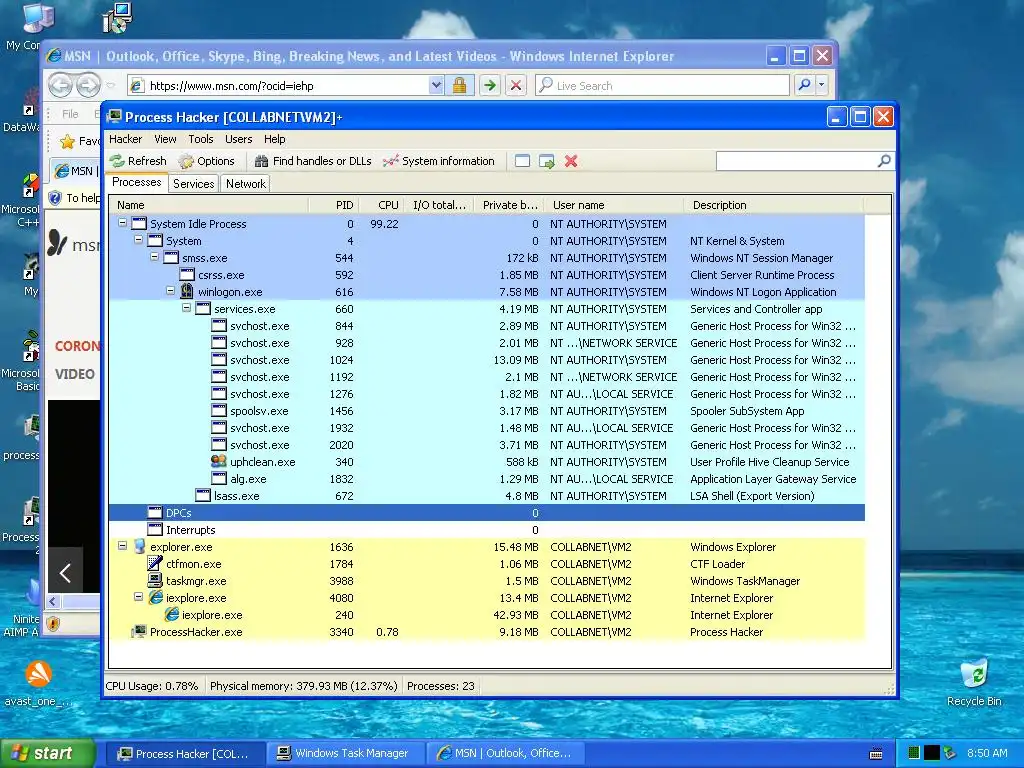
Task: Open the Internet Explorer address bar dropdown
Action: point(436,86)
